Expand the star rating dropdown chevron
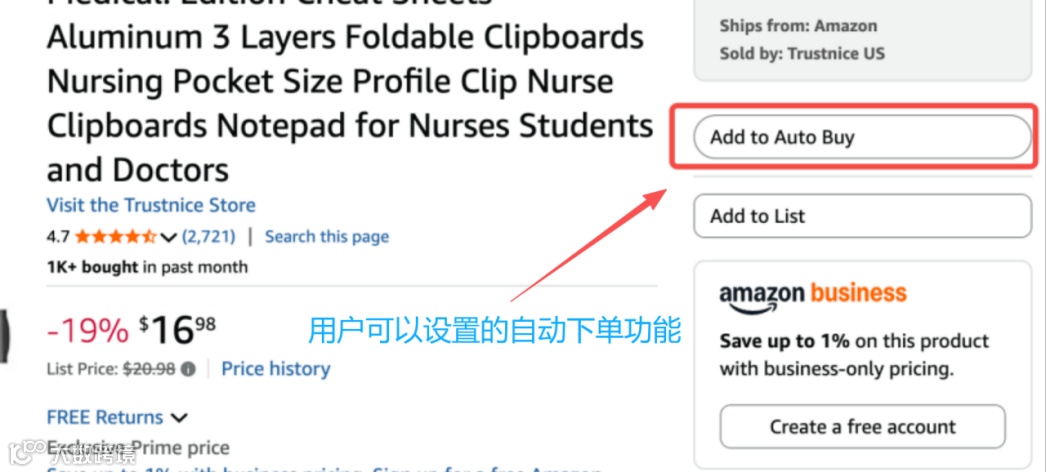Image resolution: width=1047 pixels, height=473 pixels. coord(168,237)
